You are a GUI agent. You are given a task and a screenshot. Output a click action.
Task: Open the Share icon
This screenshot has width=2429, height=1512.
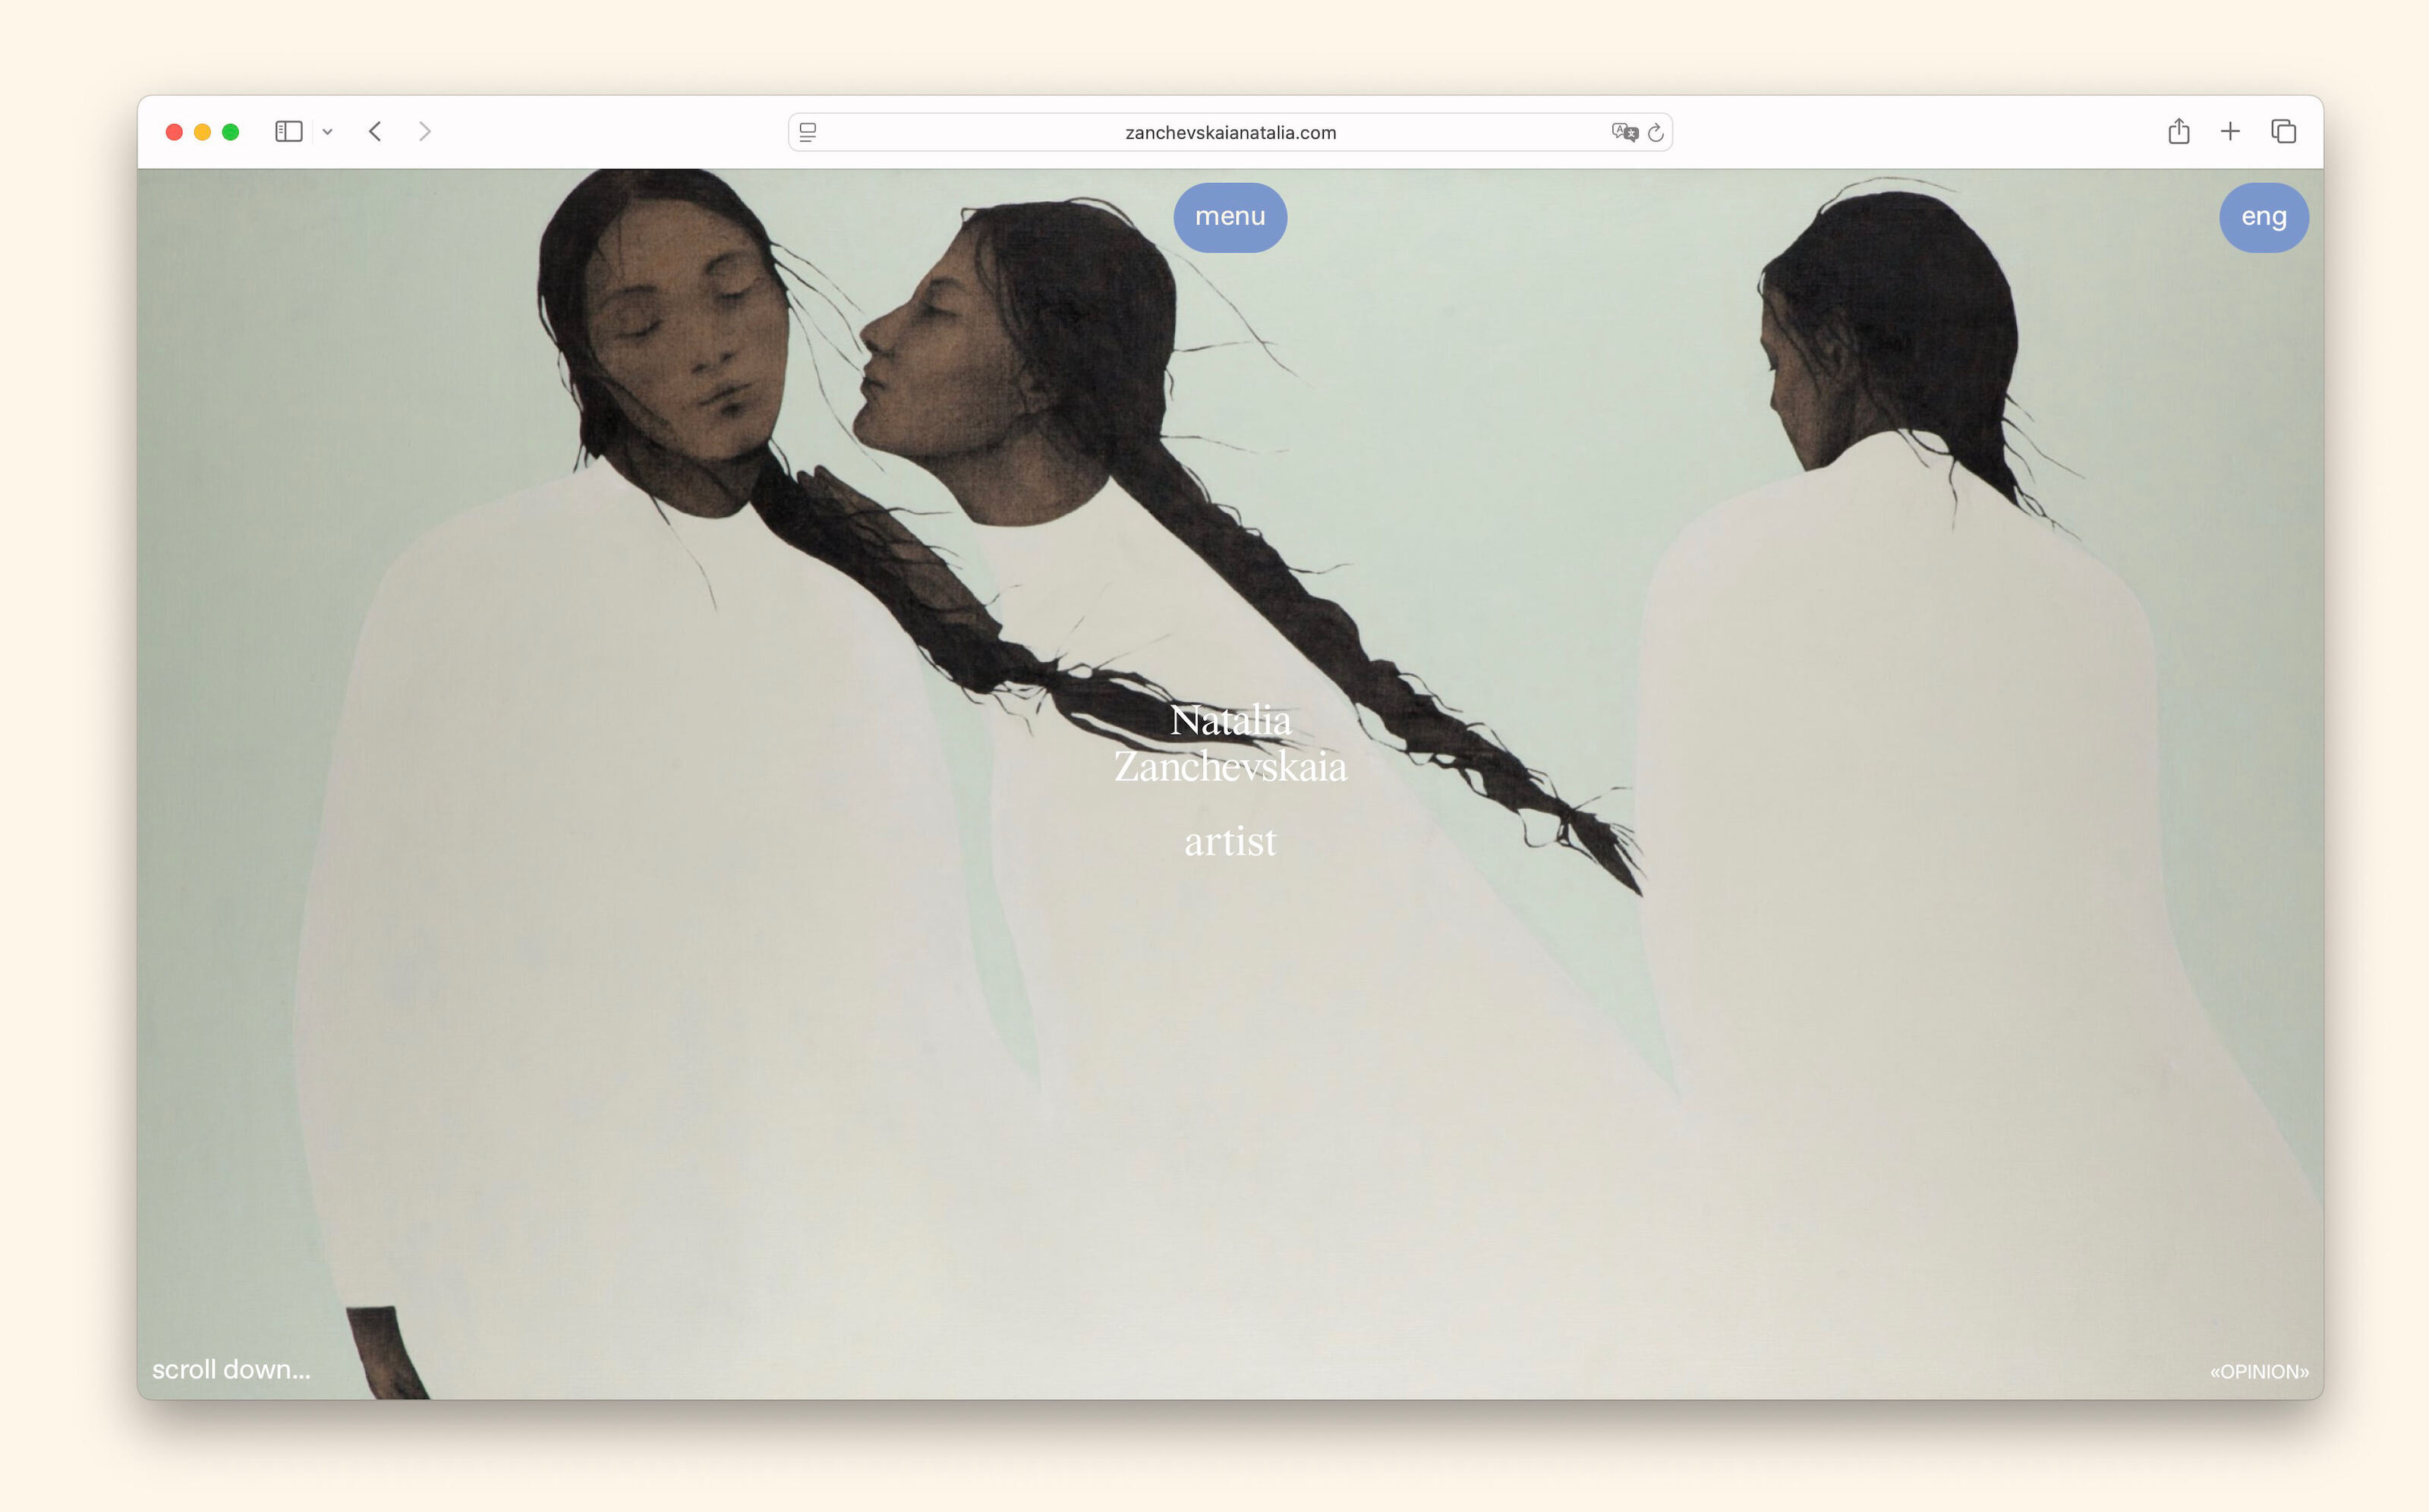(2179, 132)
